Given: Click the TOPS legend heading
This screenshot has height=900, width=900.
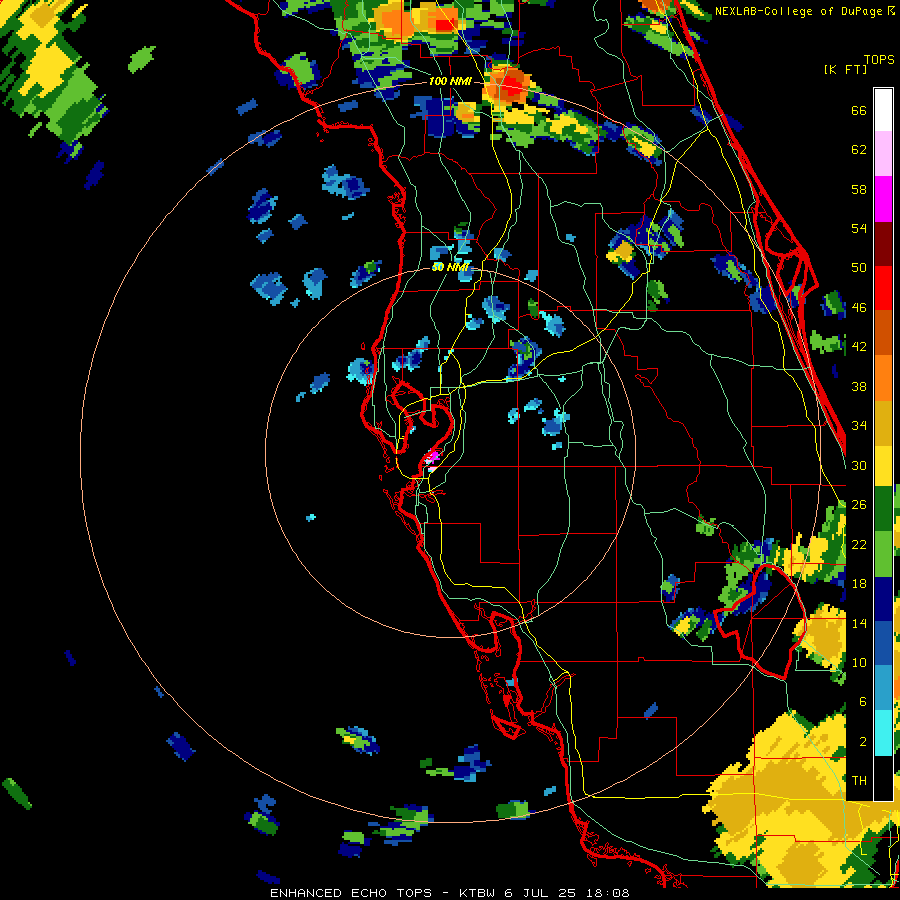Looking at the screenshot, I should (879, 59).
